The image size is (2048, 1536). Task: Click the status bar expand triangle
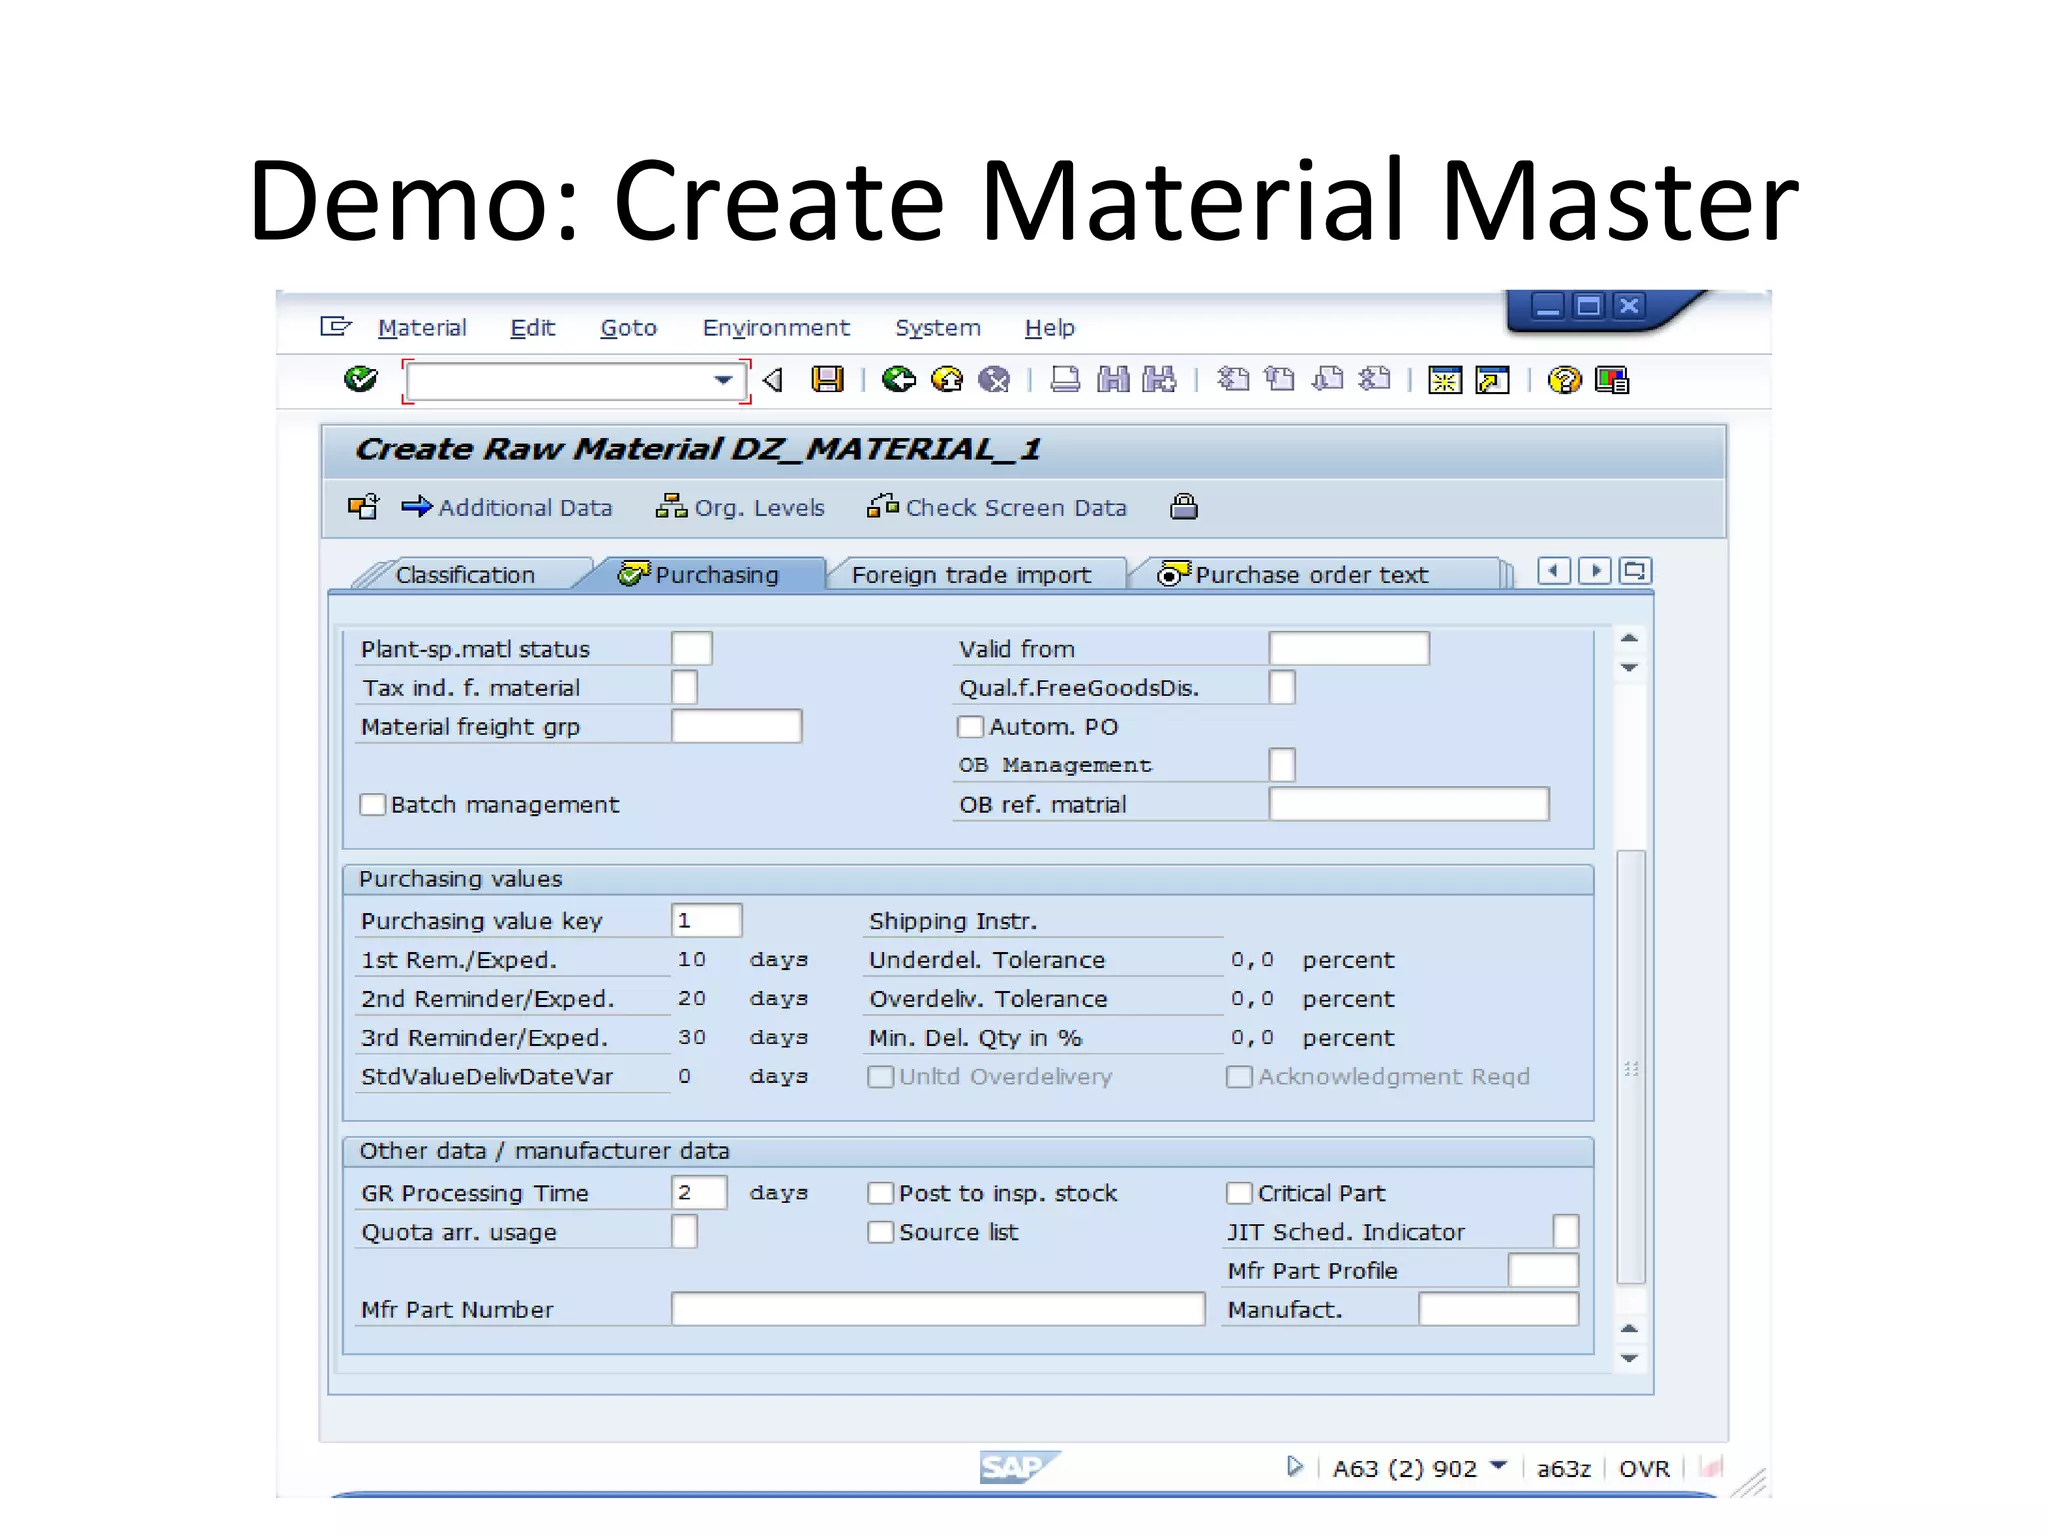[1295, 1466]
